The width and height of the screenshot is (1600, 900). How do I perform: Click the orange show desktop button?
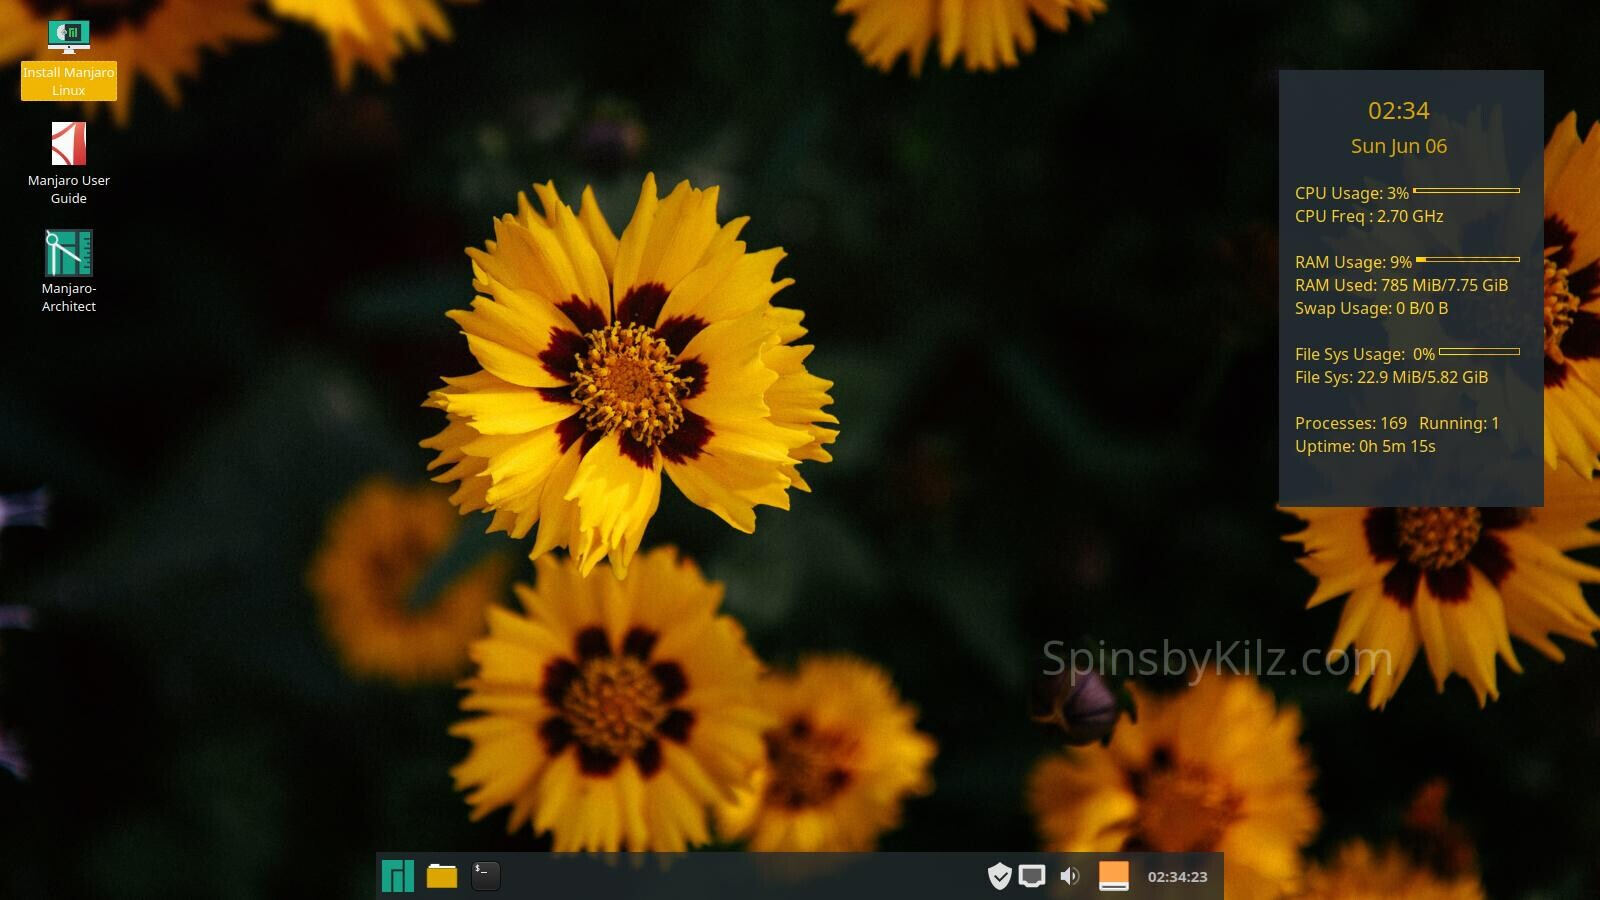[1113, 876]
